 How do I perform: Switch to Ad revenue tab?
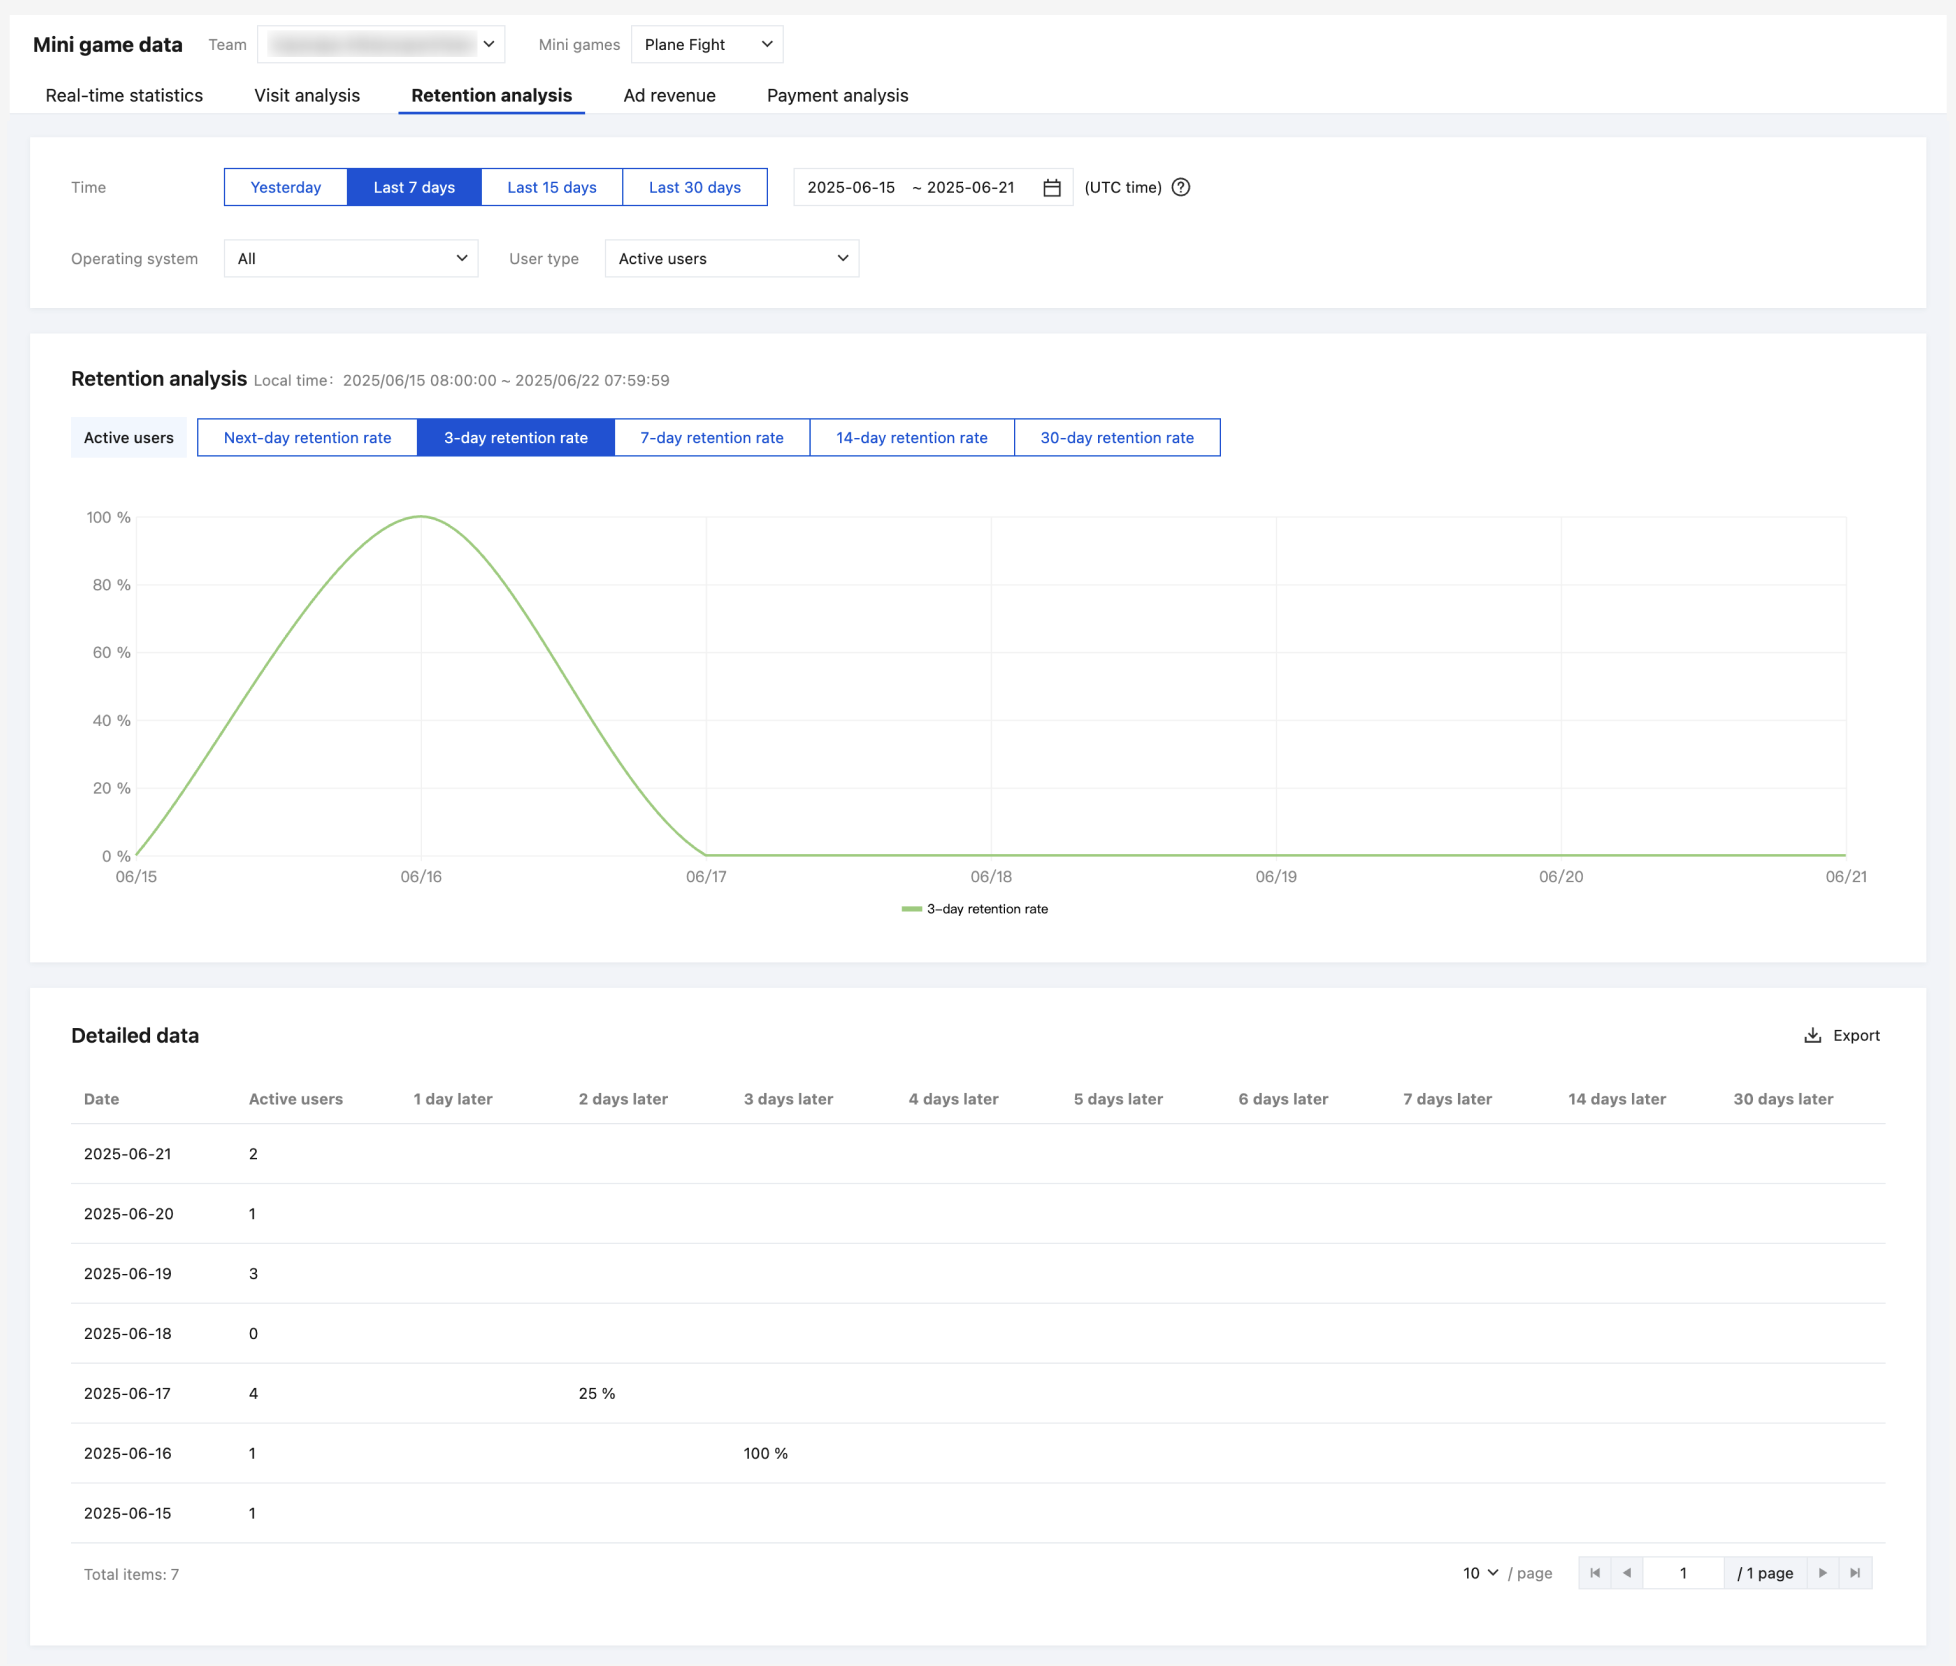pos(669,96)
